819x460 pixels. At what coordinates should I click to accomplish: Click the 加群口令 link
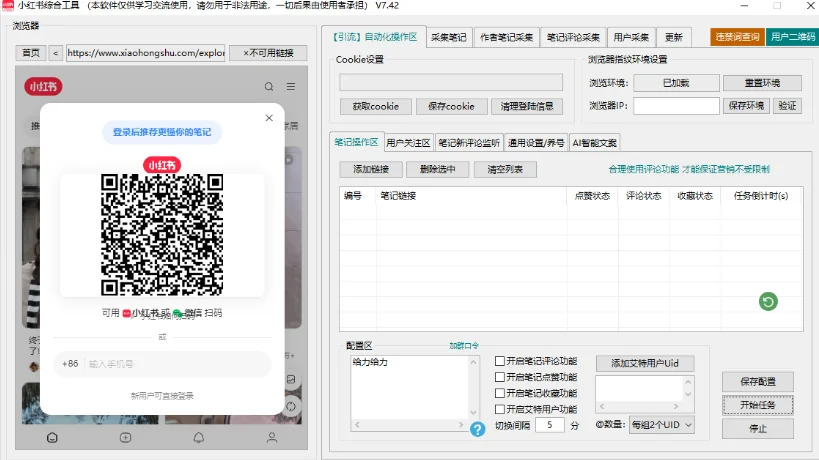464,346
